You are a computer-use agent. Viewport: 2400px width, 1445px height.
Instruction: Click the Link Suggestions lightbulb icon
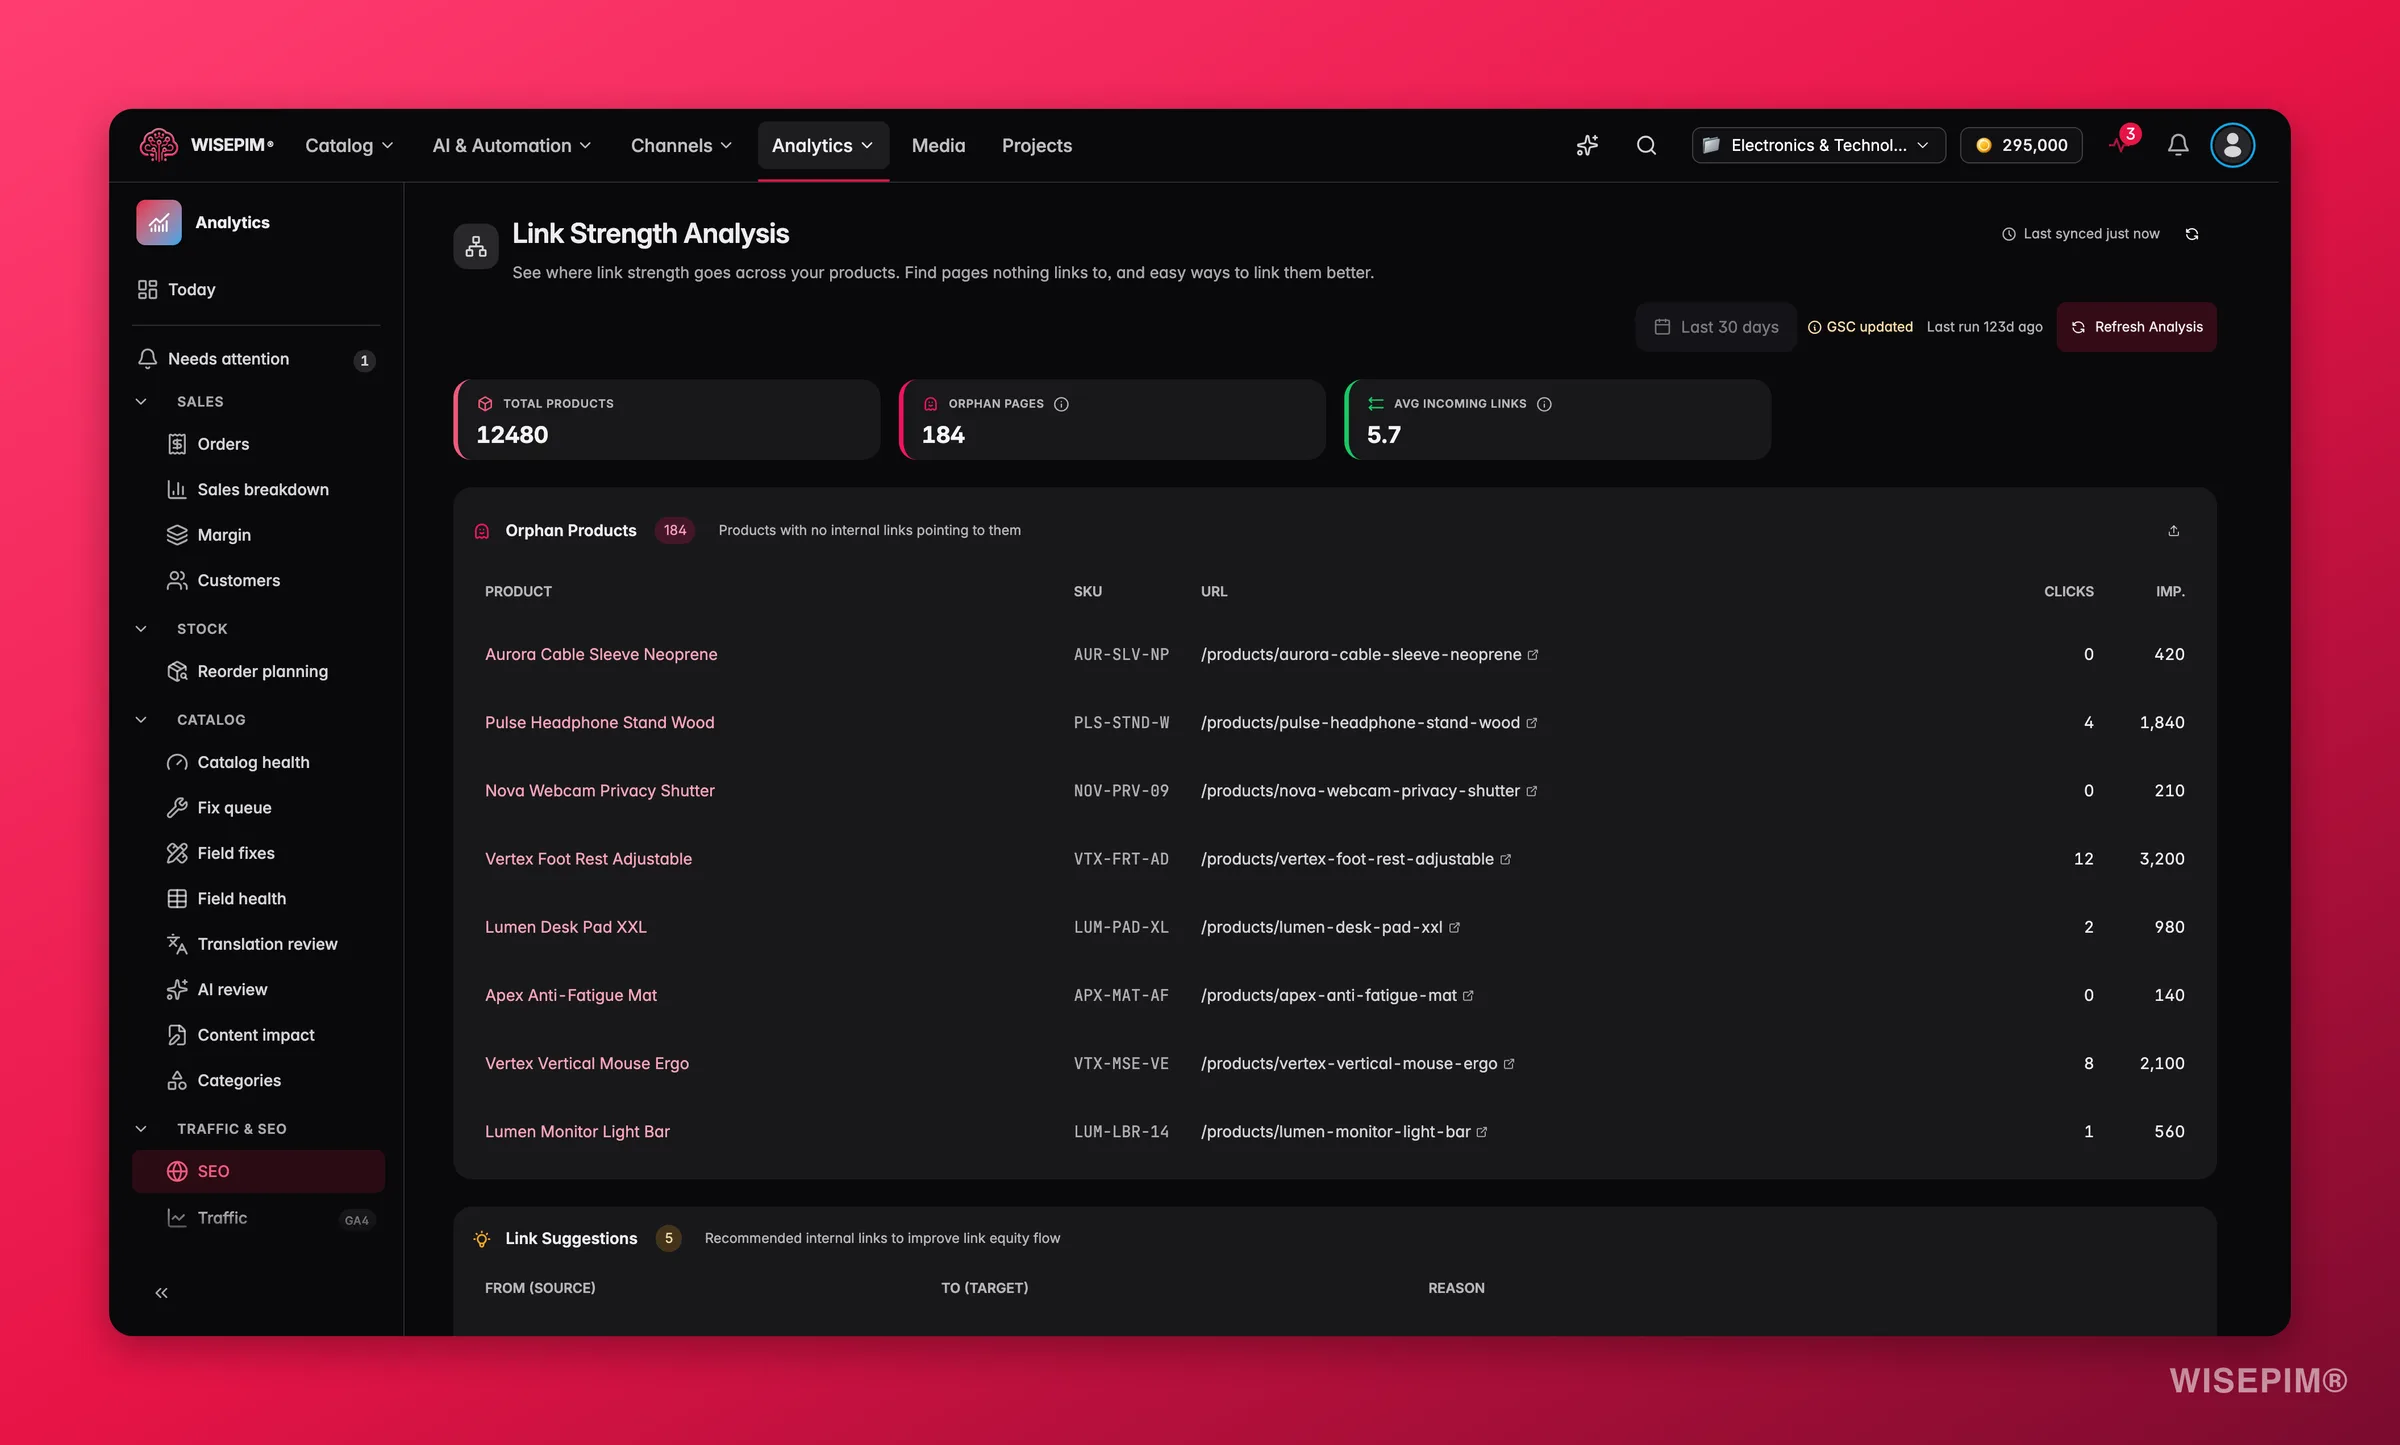482,1239
